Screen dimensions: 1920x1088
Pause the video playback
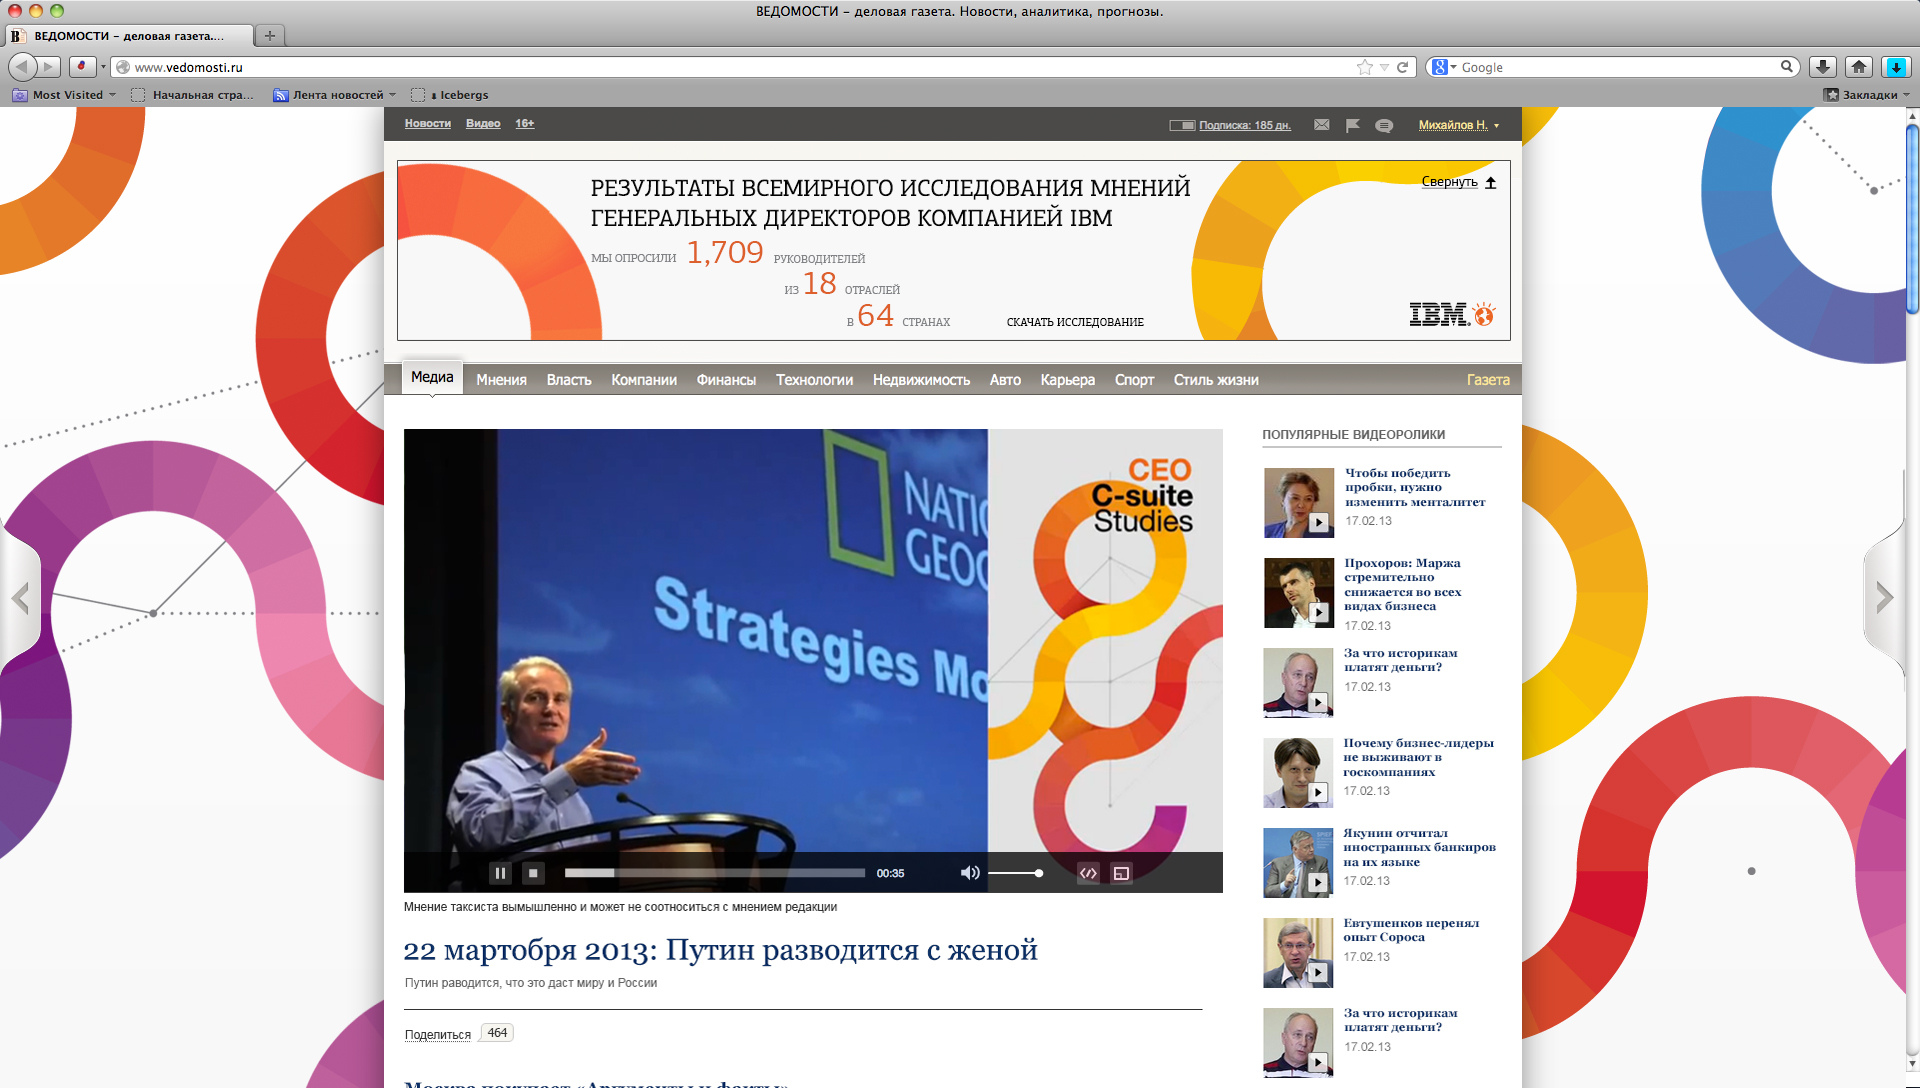tap(500, 873)
